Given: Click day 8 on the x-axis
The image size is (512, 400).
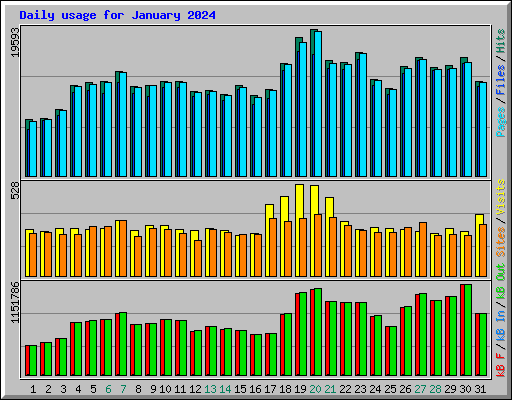Looking at the screenshot, I should tap(138, 389).
